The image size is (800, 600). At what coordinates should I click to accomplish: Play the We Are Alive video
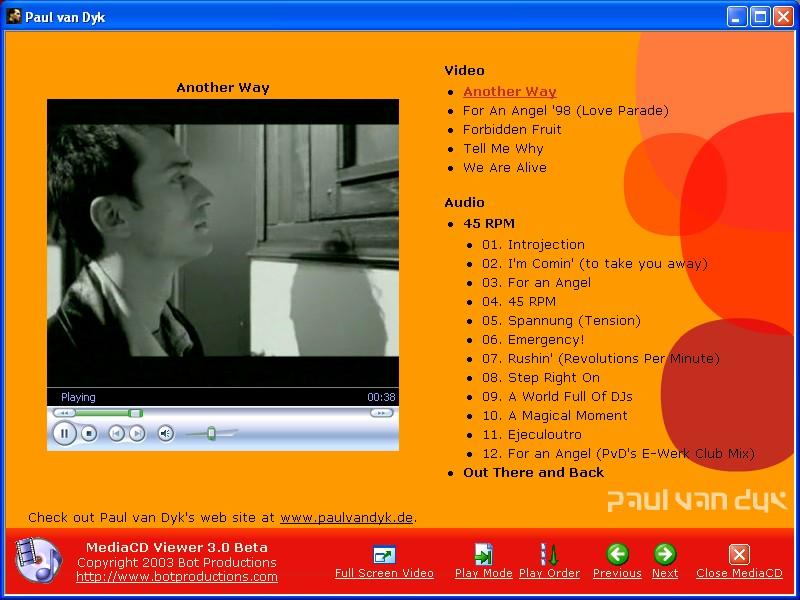505,168
